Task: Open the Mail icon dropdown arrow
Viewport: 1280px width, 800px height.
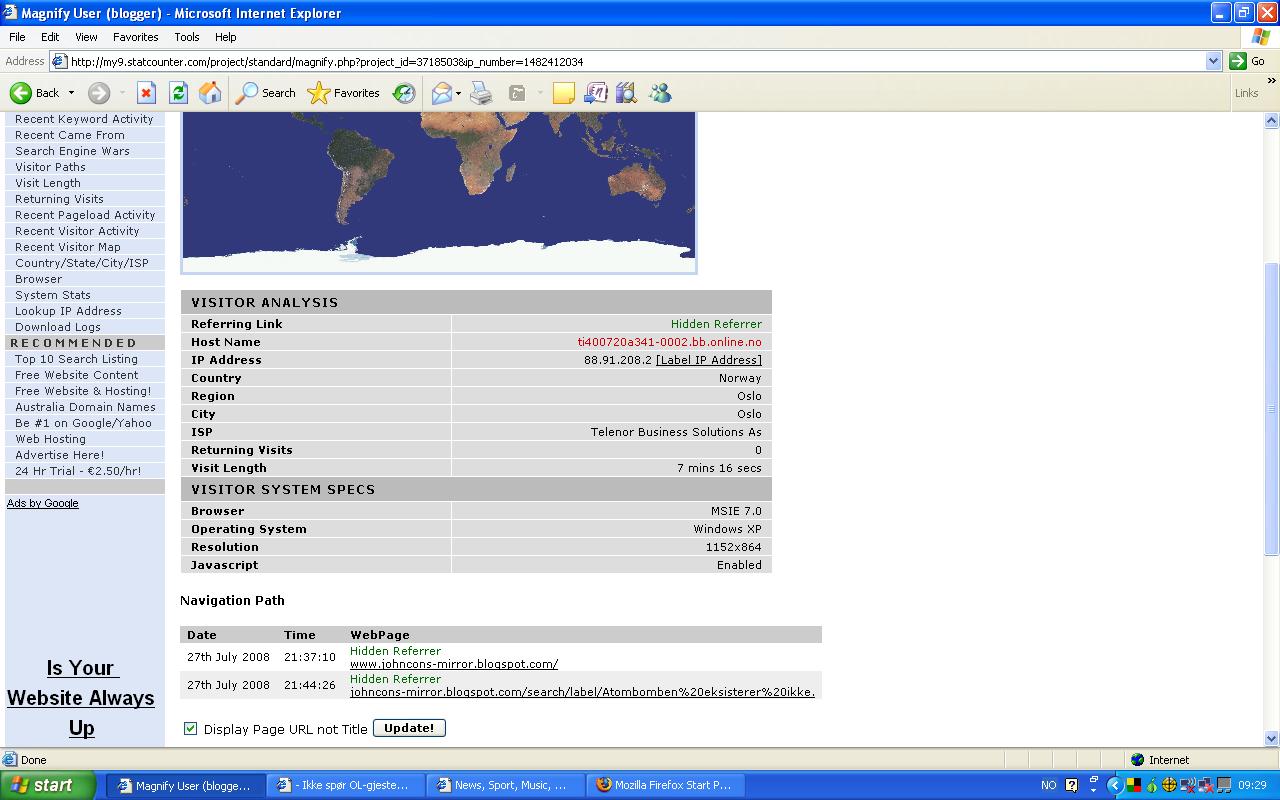Action: click(x=458, y=93)
